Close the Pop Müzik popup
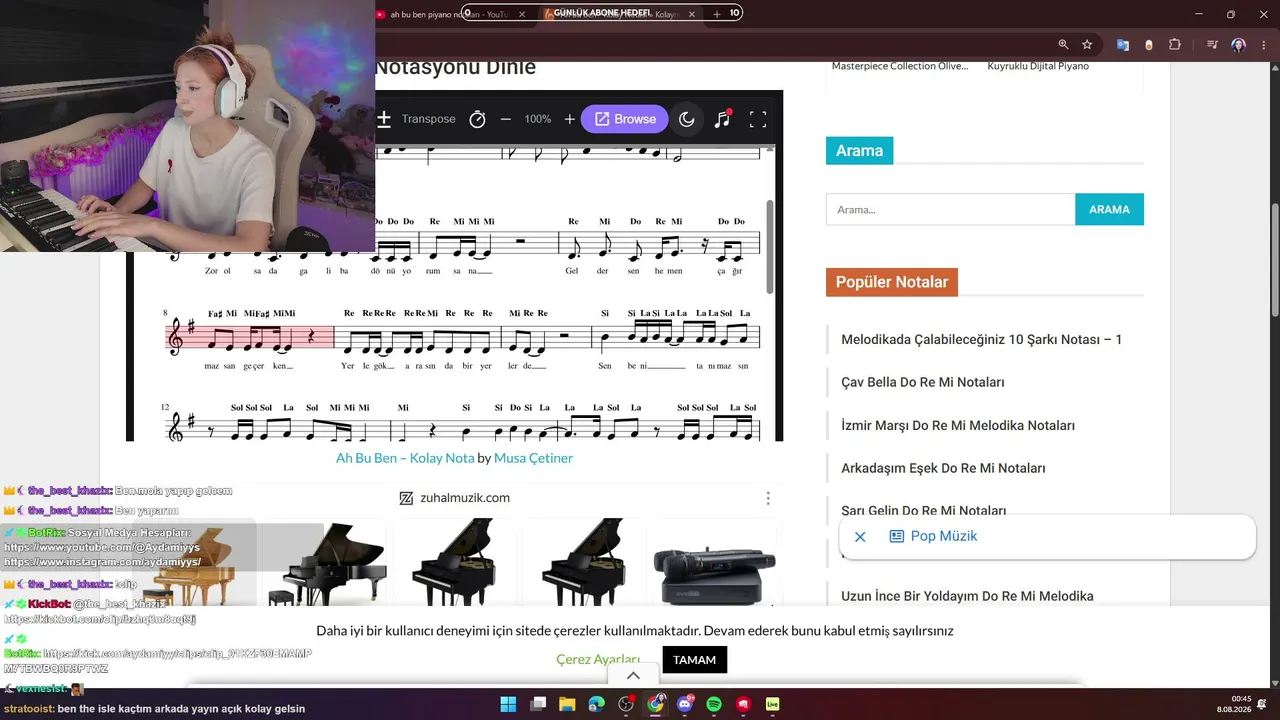 (x=860, y=537)
